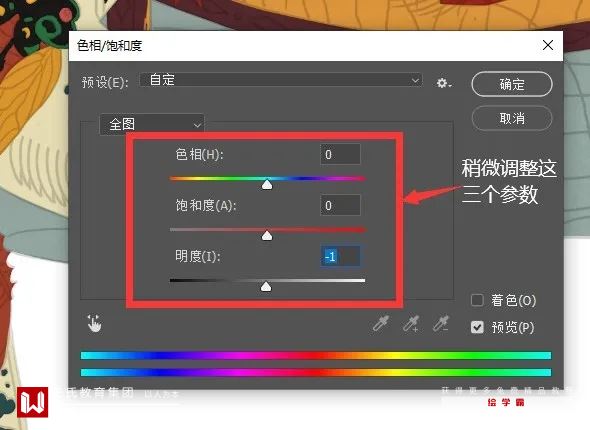Viewport: 590px width, 430px height.
Task: Click the 色相(H): label
Action: tap(199, 154)
